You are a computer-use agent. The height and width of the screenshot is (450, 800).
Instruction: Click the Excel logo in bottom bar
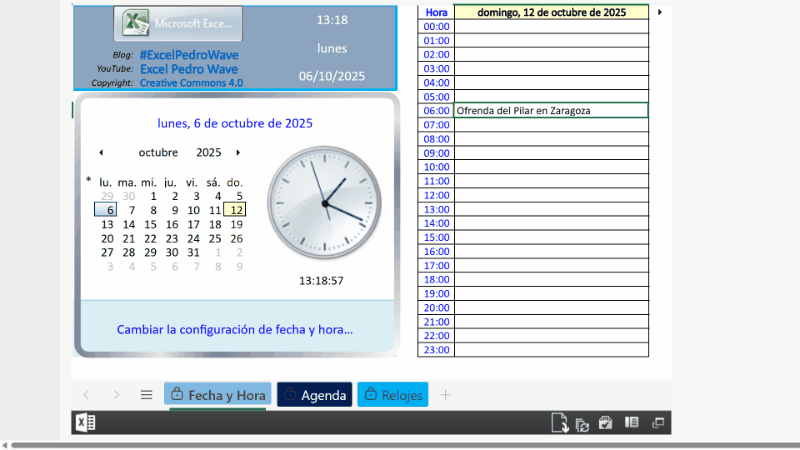coord(85,423)
